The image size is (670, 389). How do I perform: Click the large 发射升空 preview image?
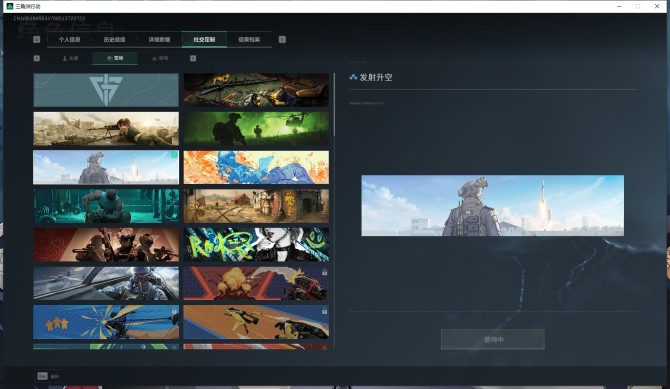coord(492,205)
